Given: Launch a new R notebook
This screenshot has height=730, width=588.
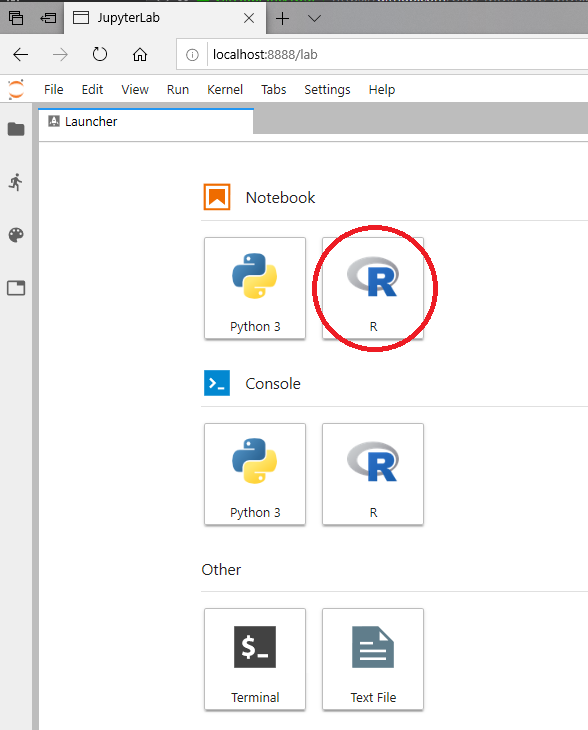Looking at the screenshot, I should tap(373, 288).
